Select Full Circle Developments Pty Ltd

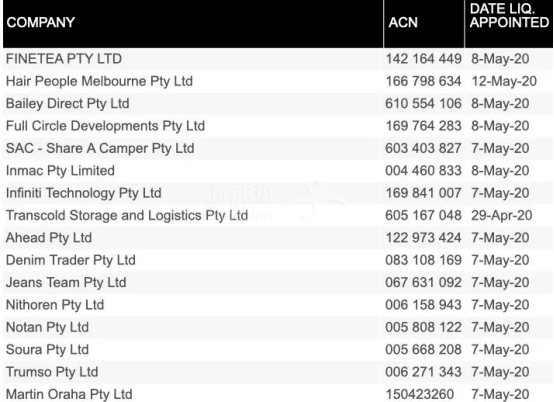click(105, 126)
